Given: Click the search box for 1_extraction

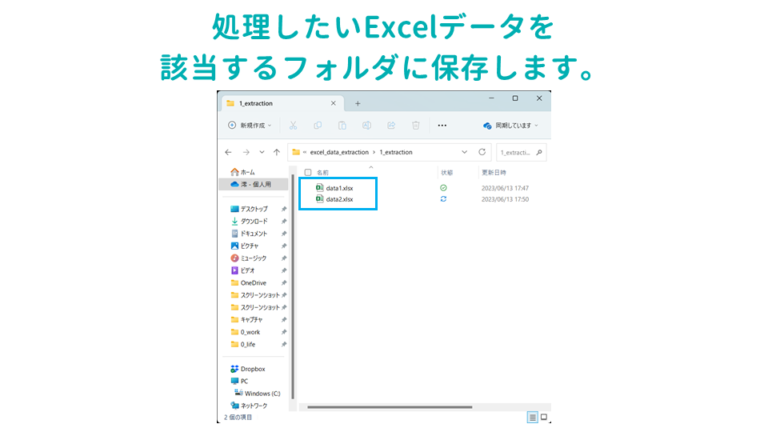Looking at the screenshot, I should tap(520, 152).
